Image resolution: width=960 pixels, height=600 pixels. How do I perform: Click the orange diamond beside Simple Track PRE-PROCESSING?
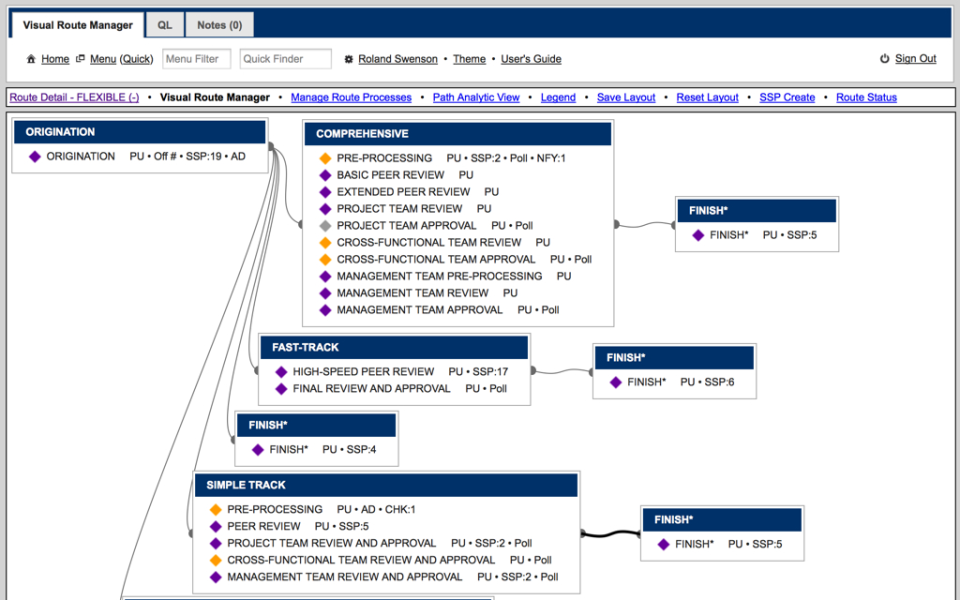(216, 509)
